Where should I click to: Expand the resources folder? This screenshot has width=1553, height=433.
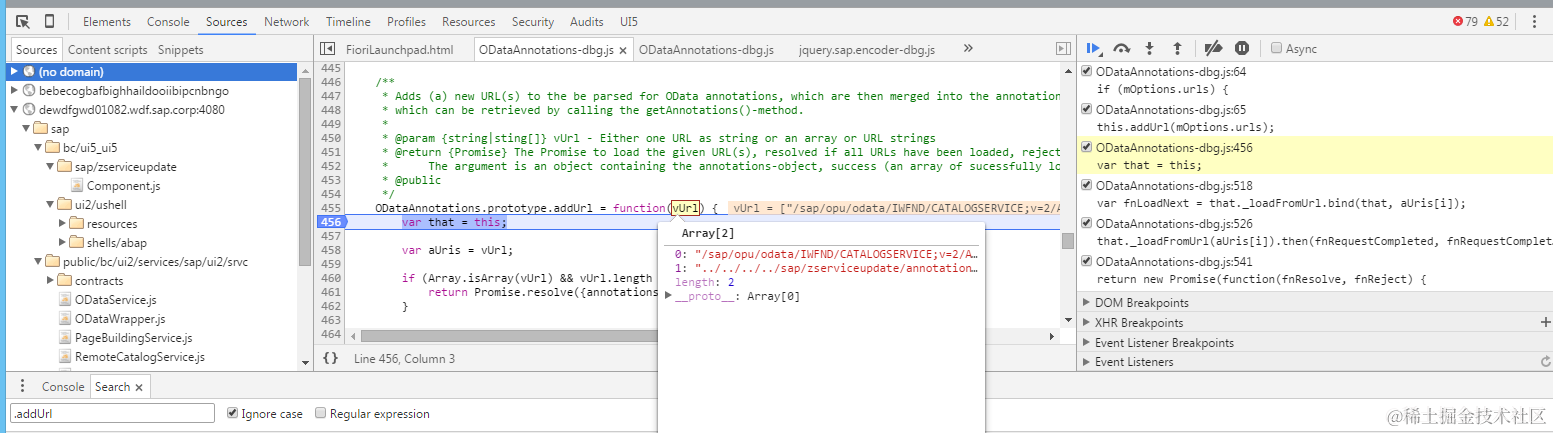[x=62, y=224]
